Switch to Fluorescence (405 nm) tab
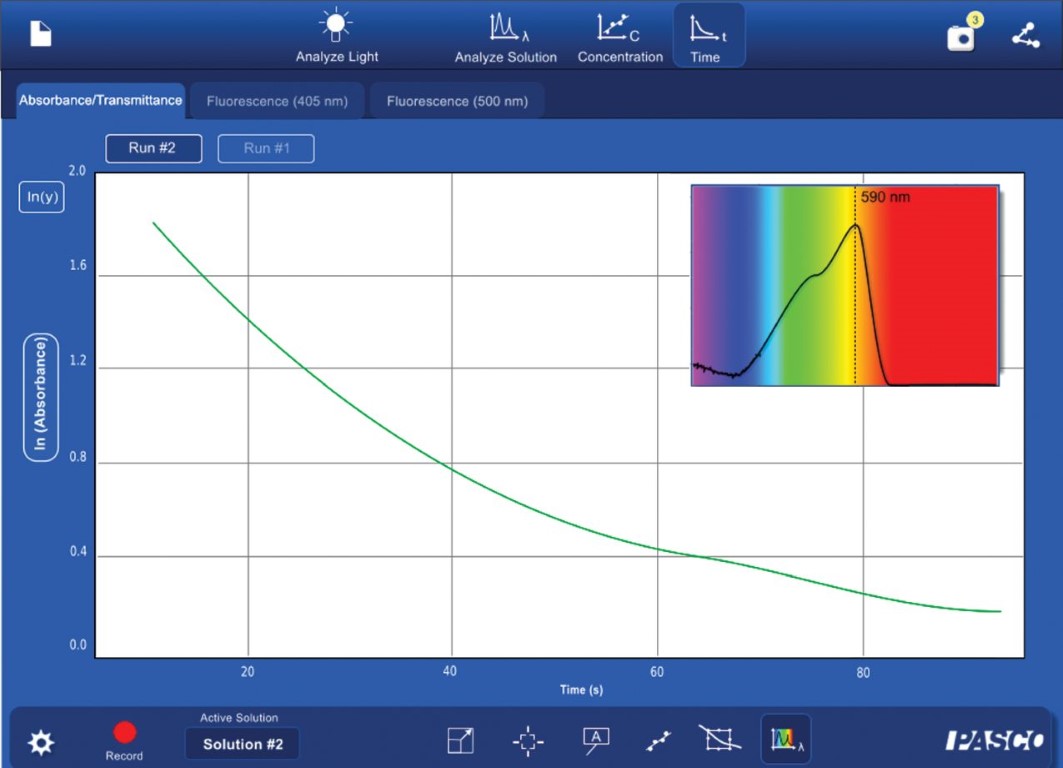The image size is (1063, 768). tap(277, 101)
